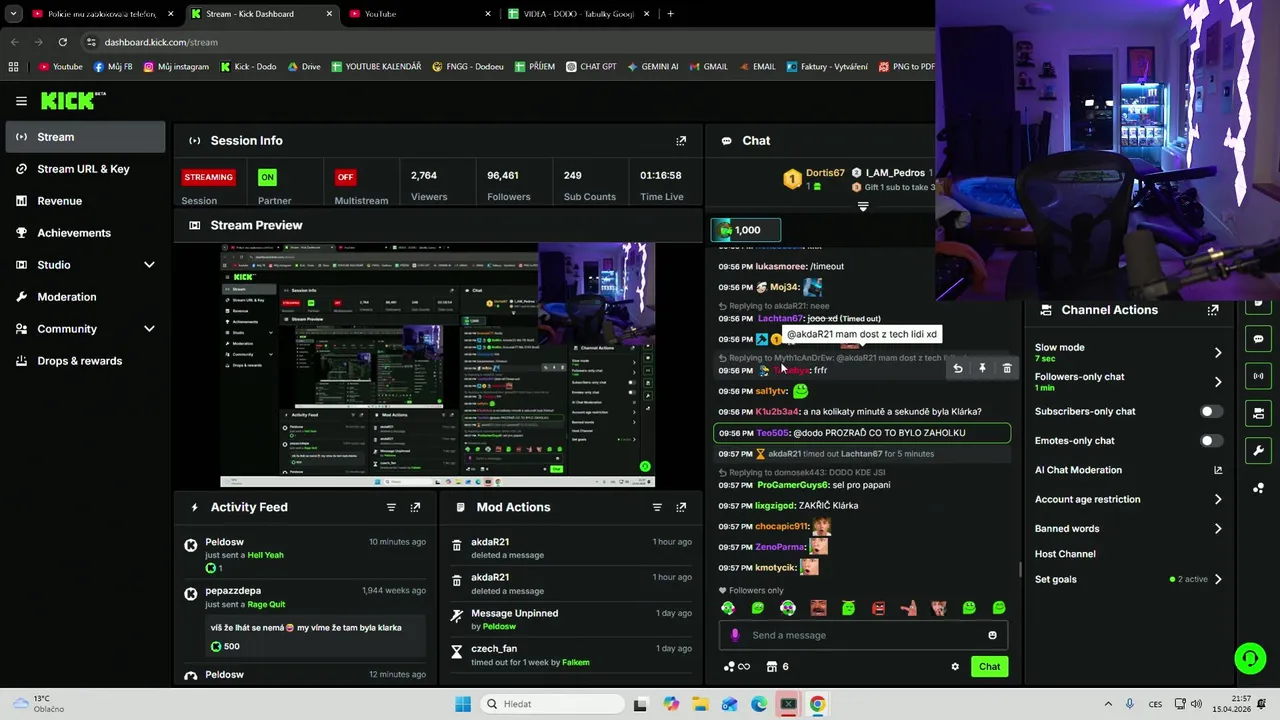Viewport: 1280px width, 720px height.
Task: Pop out the Activity Feed panel
Action: coord(415,507)
